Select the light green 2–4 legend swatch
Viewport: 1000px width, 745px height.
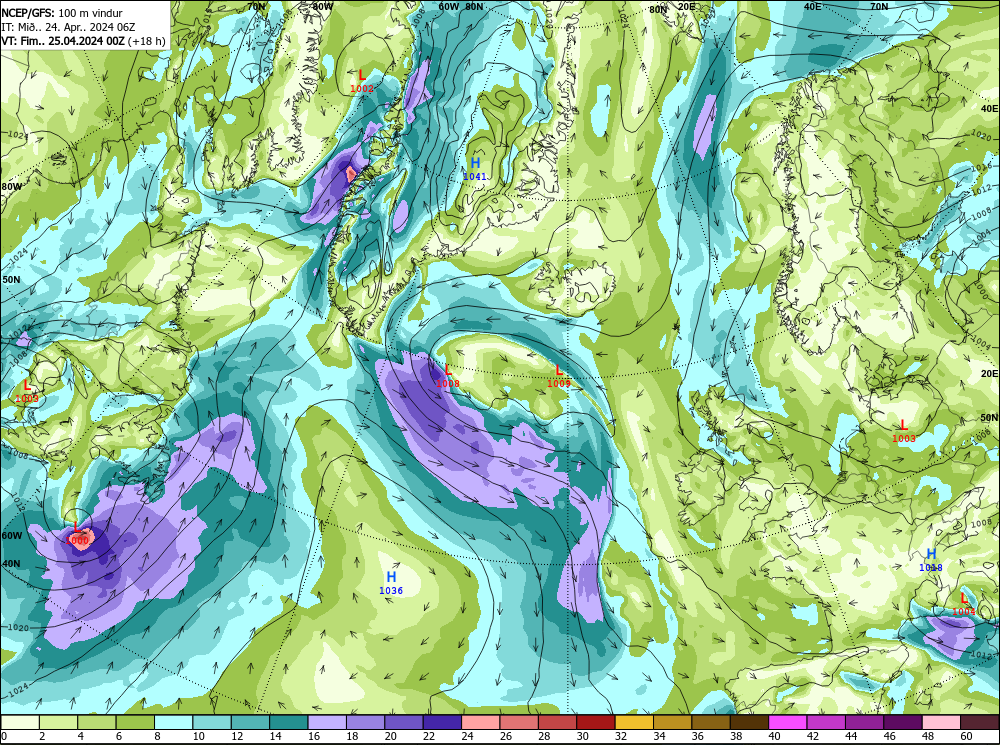point(59,722)
